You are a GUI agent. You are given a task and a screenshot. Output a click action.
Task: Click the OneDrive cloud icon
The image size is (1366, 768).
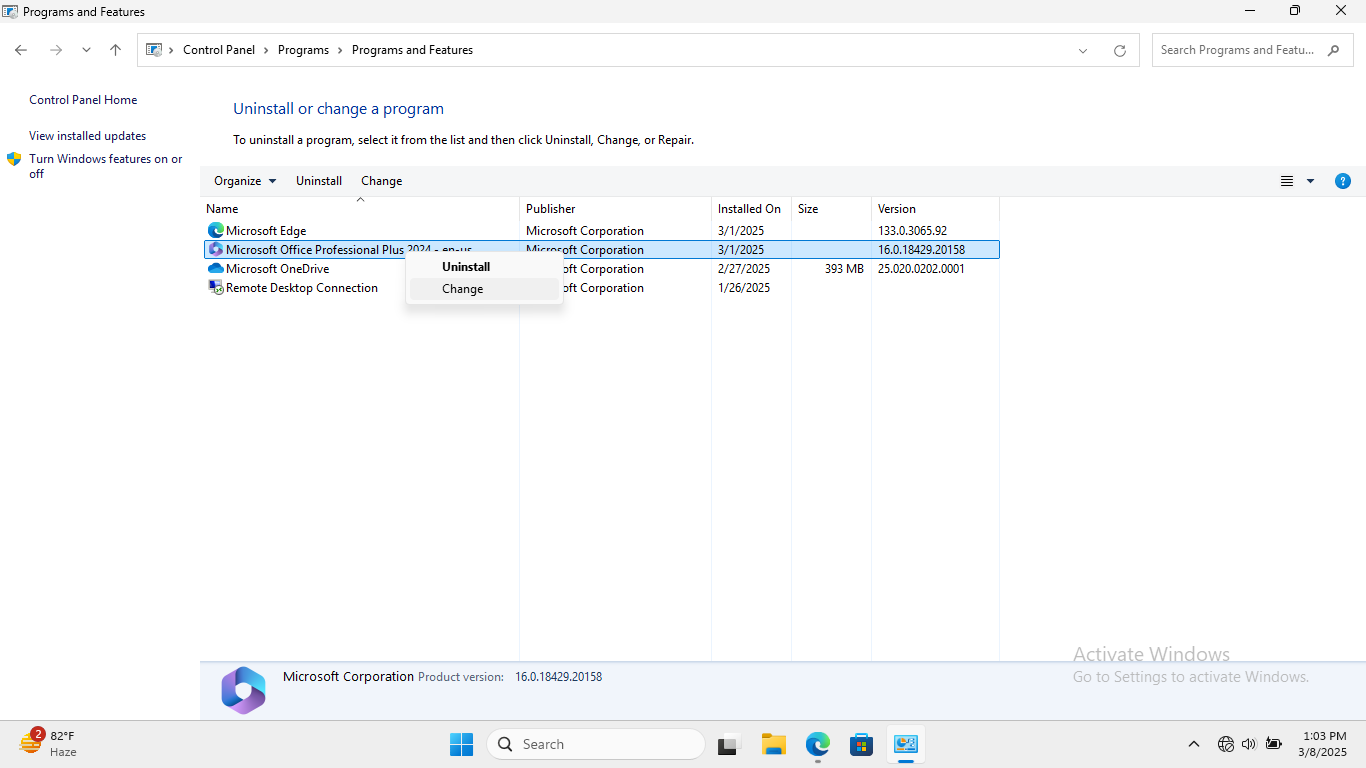[x=215, y=269]
